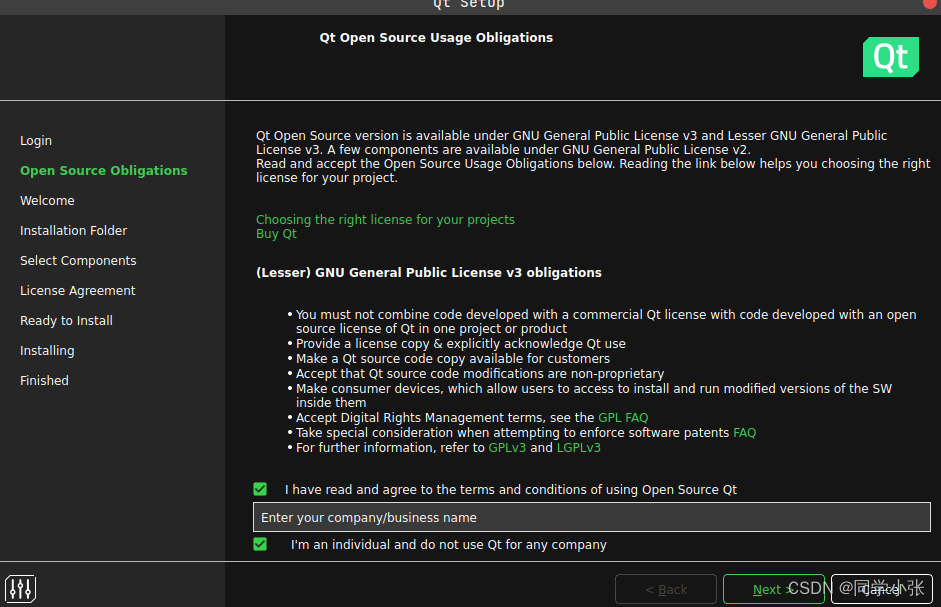Select the Installation Folder step
941x607 pixels.
click(x=73, y=231)
